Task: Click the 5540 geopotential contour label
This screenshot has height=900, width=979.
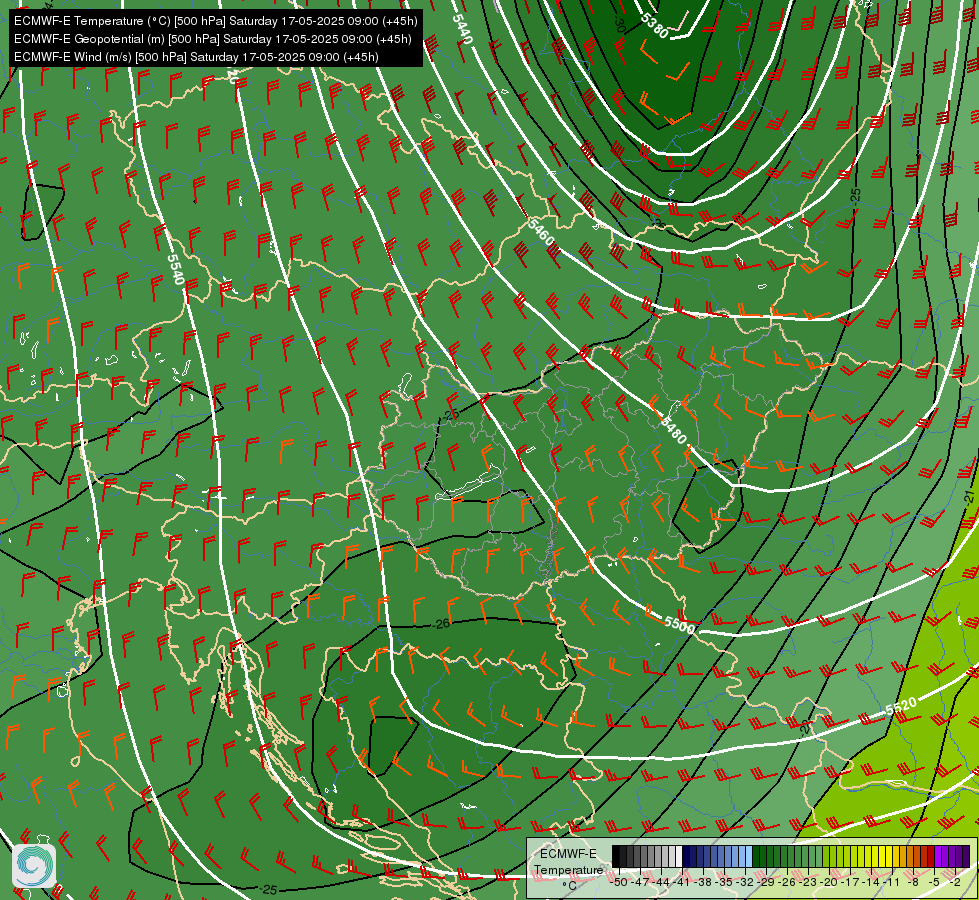Action: [x=176, y=269]
